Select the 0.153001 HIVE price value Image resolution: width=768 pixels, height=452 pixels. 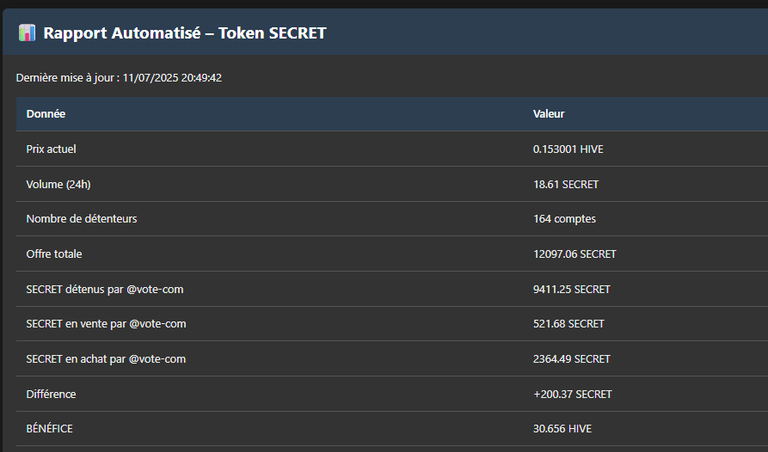pos(568,149)
